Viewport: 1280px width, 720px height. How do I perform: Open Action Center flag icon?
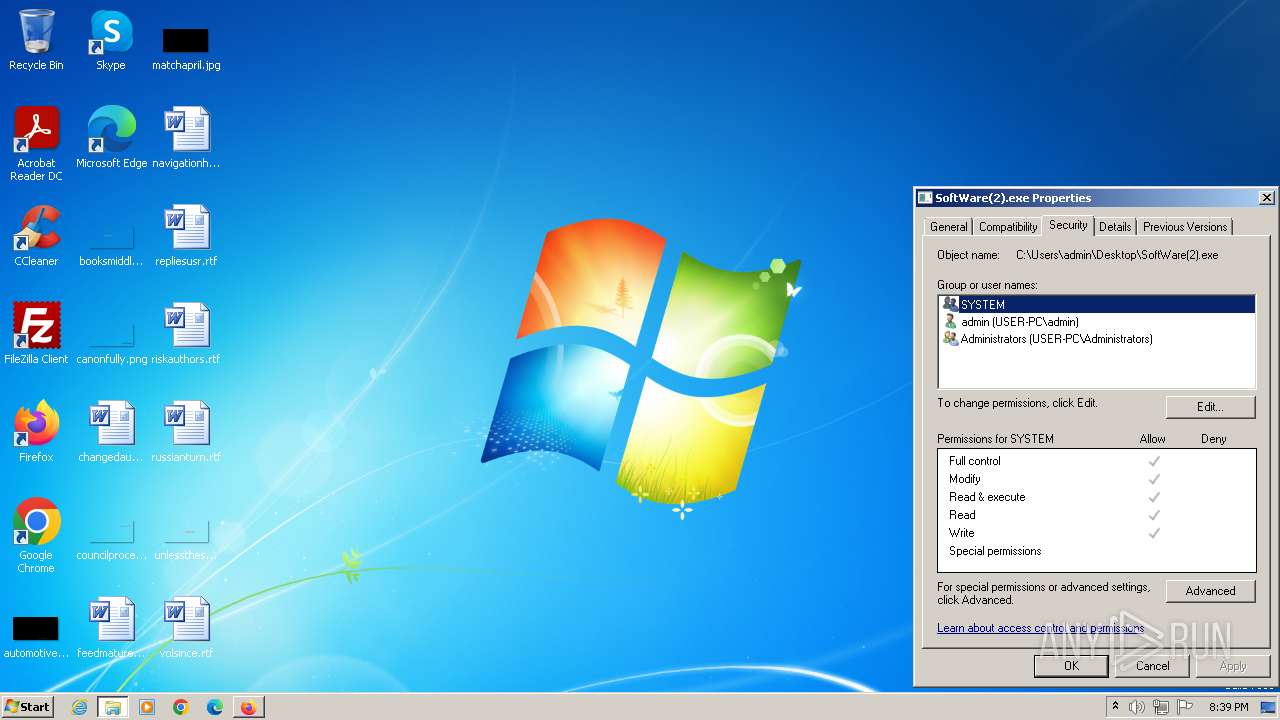tap(1185, 707)
